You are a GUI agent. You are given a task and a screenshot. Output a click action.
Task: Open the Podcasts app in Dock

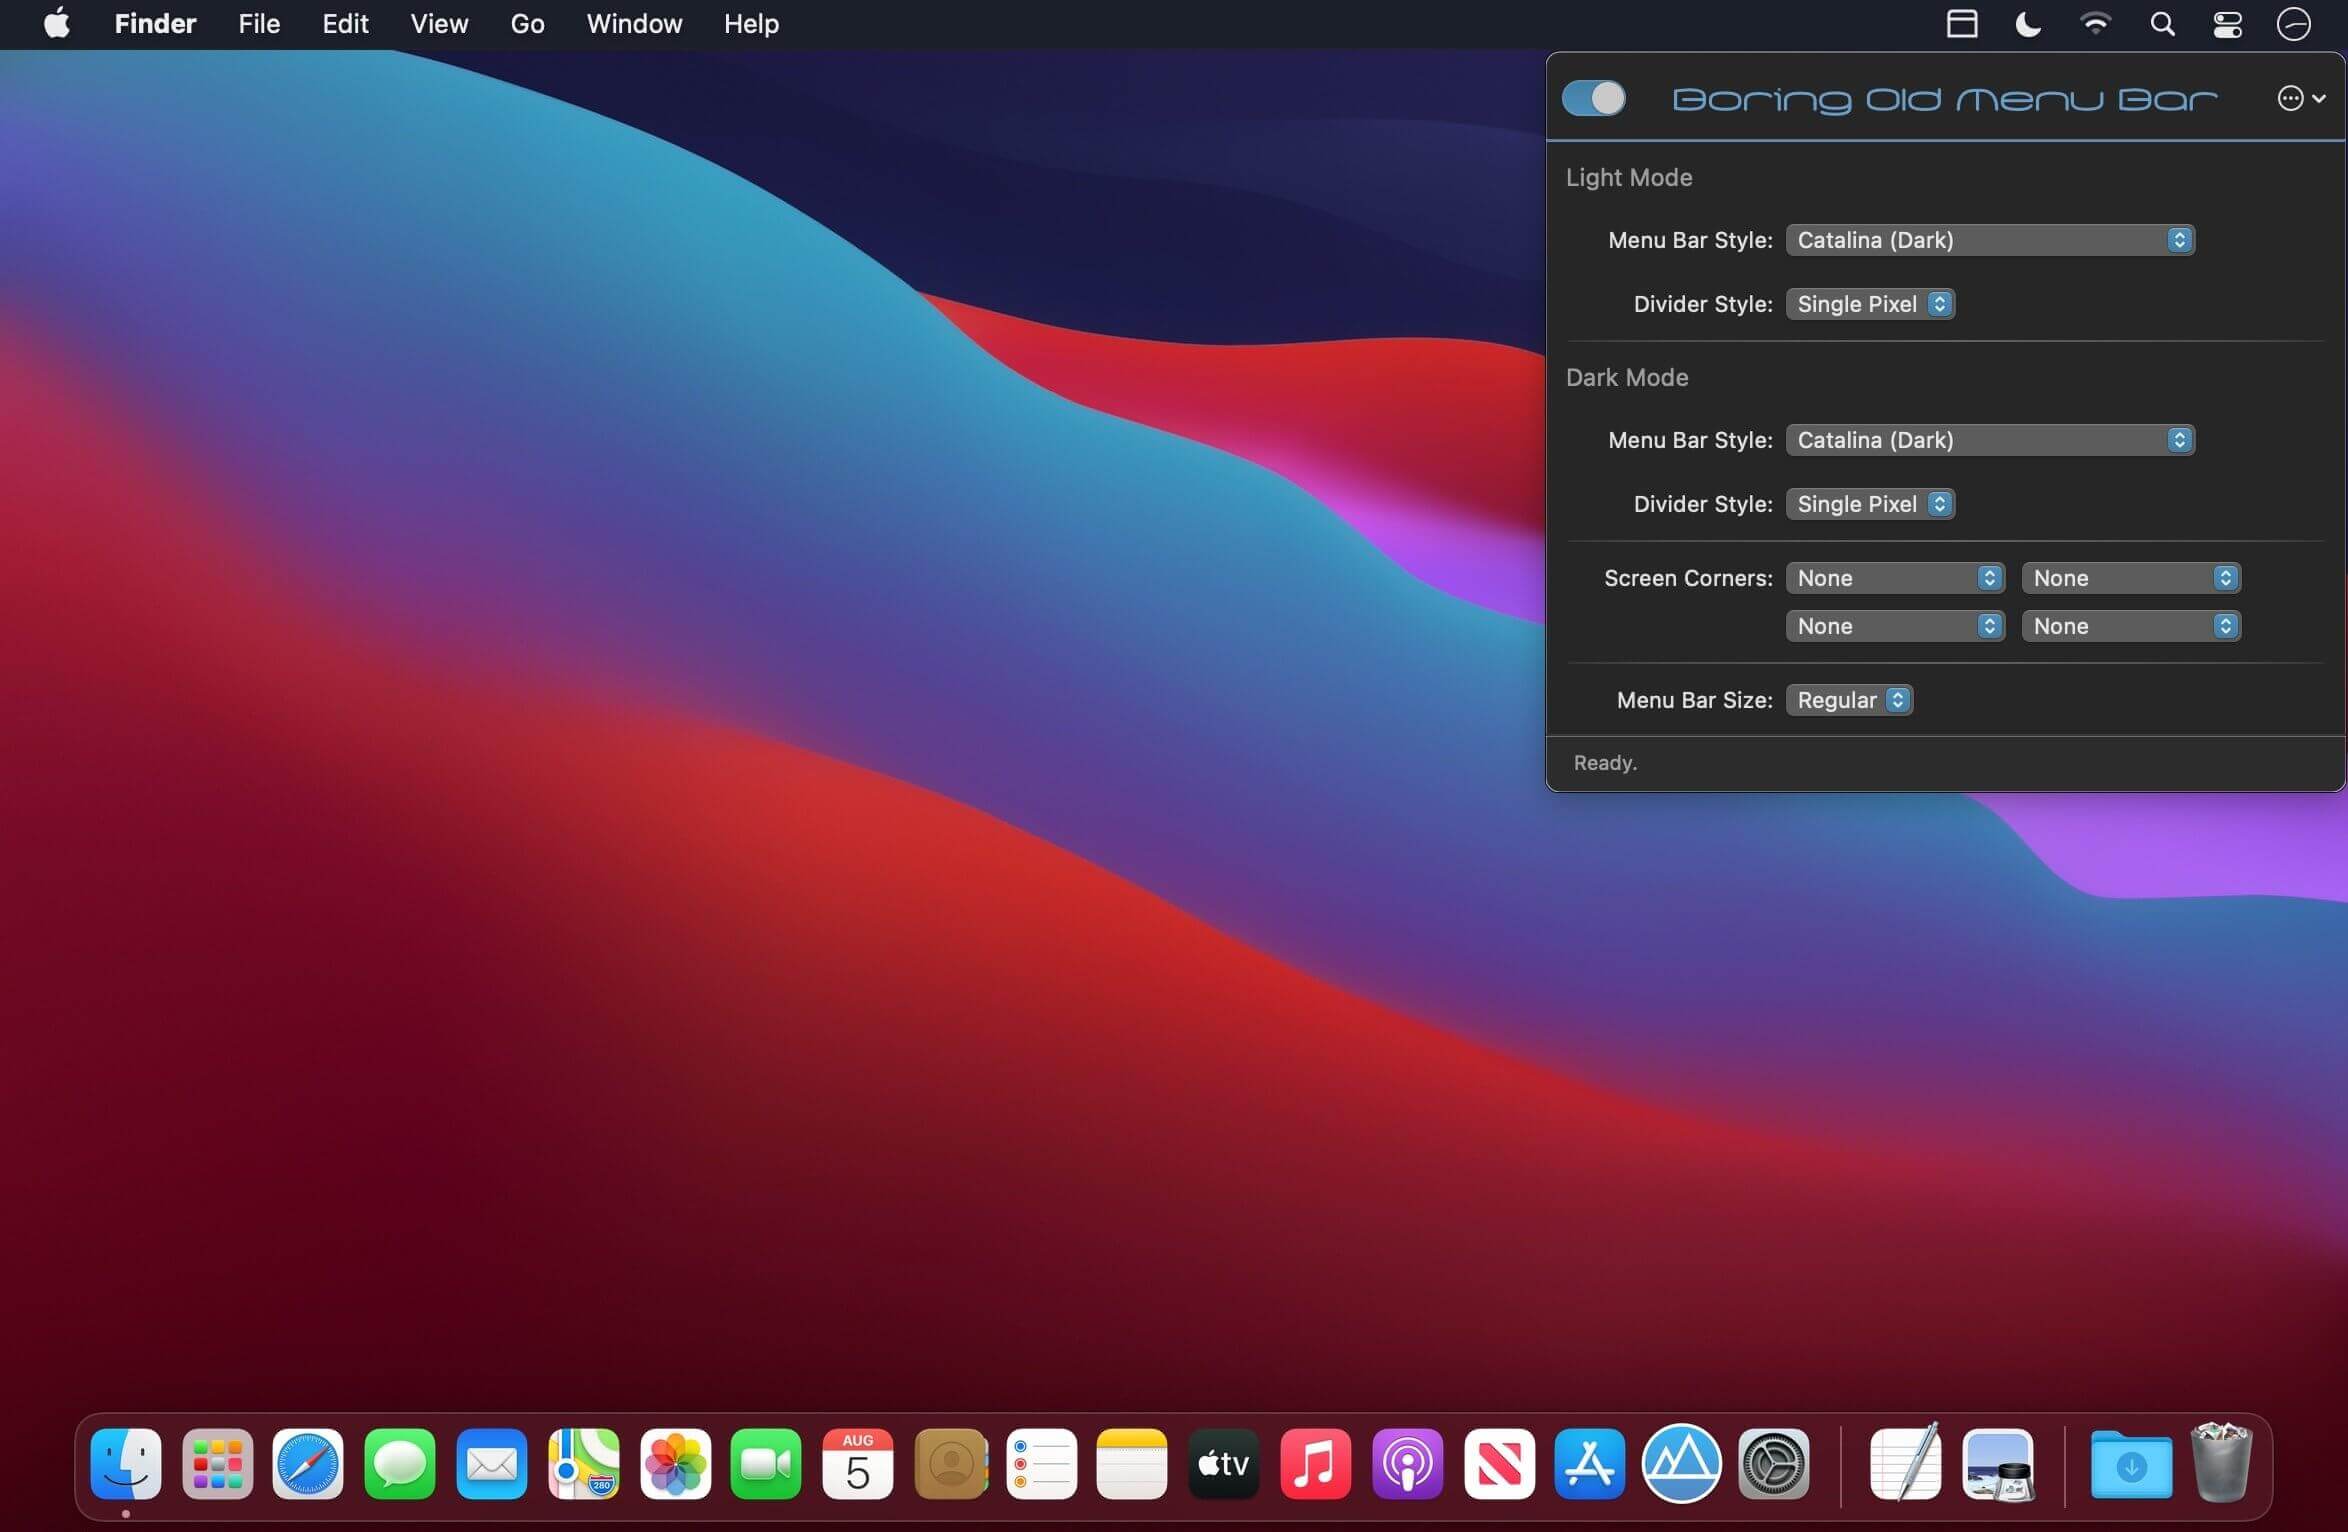tap(1407, 1464)
